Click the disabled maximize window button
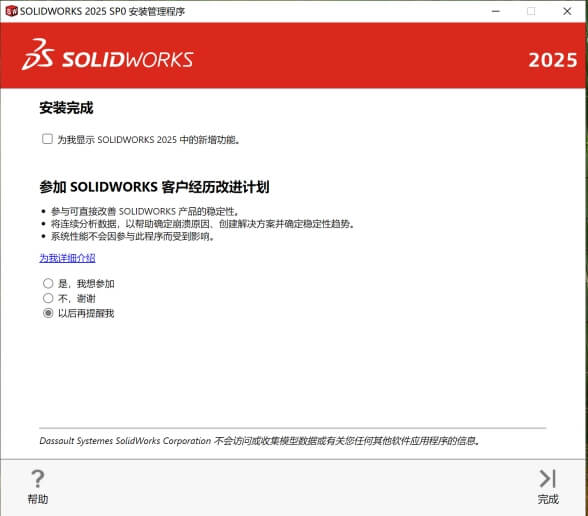This screenshot has width=588, height=516. (x=531, y=11)
